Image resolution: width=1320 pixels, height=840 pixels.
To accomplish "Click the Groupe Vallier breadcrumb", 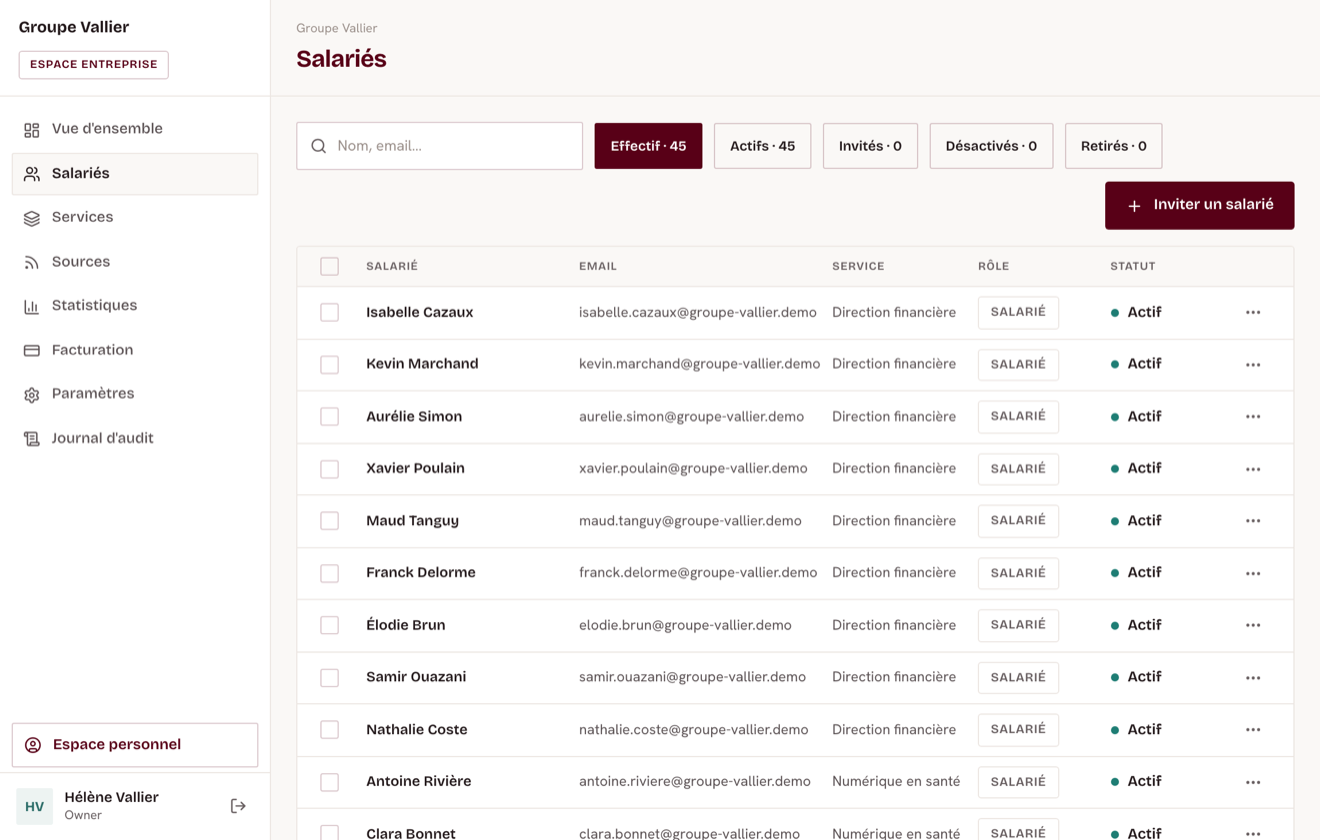I will 337,28.
